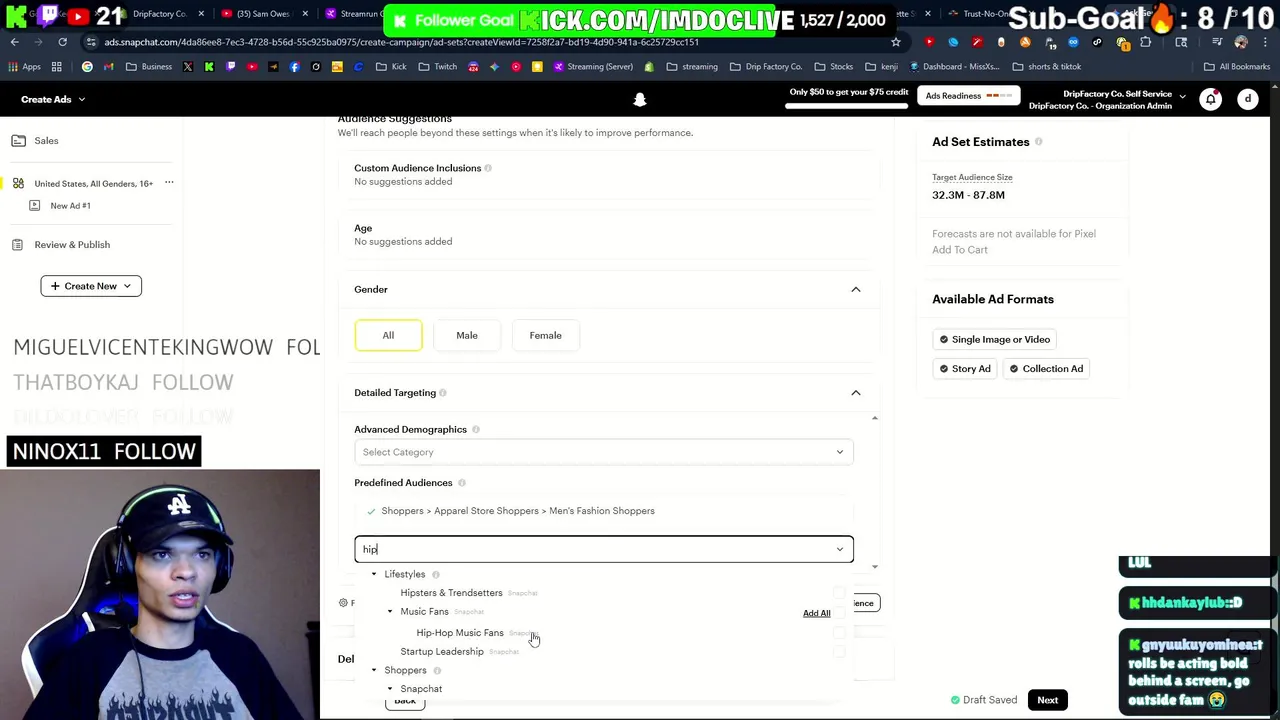This screenshot has width=1280, height=720.
Task: Click the predefined audience search dropdown arrow
Action: (840, 549)
